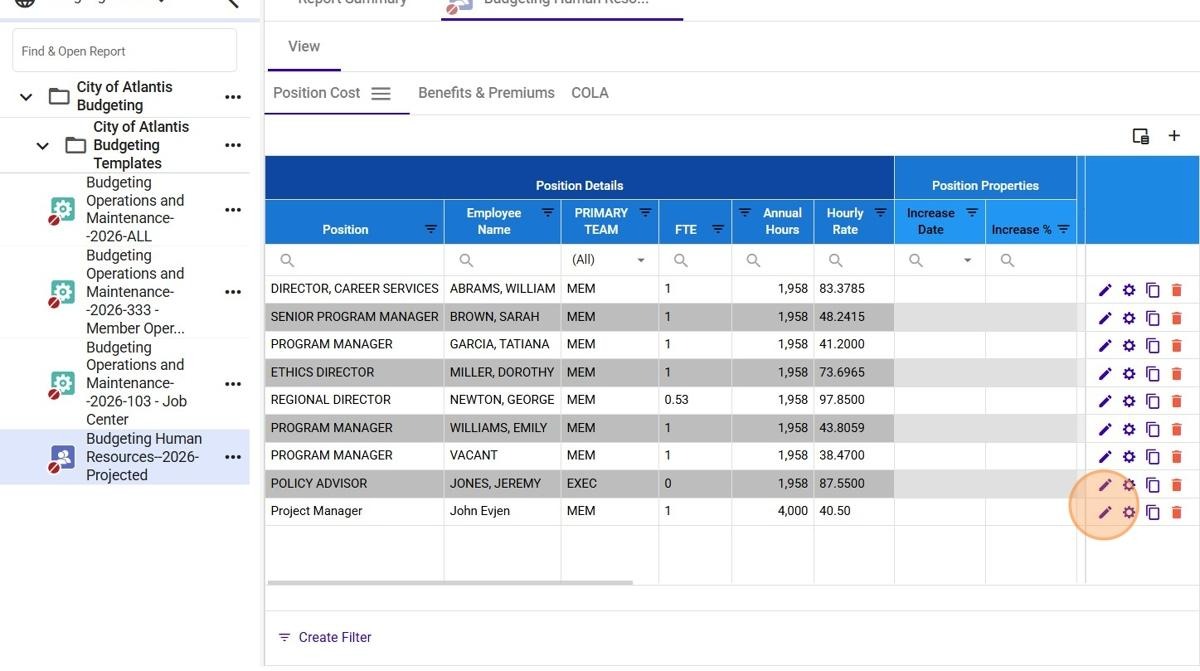
Task: Open settings gear for ABRAMS, WILLIAM row
Action: tap(1129, 290)
